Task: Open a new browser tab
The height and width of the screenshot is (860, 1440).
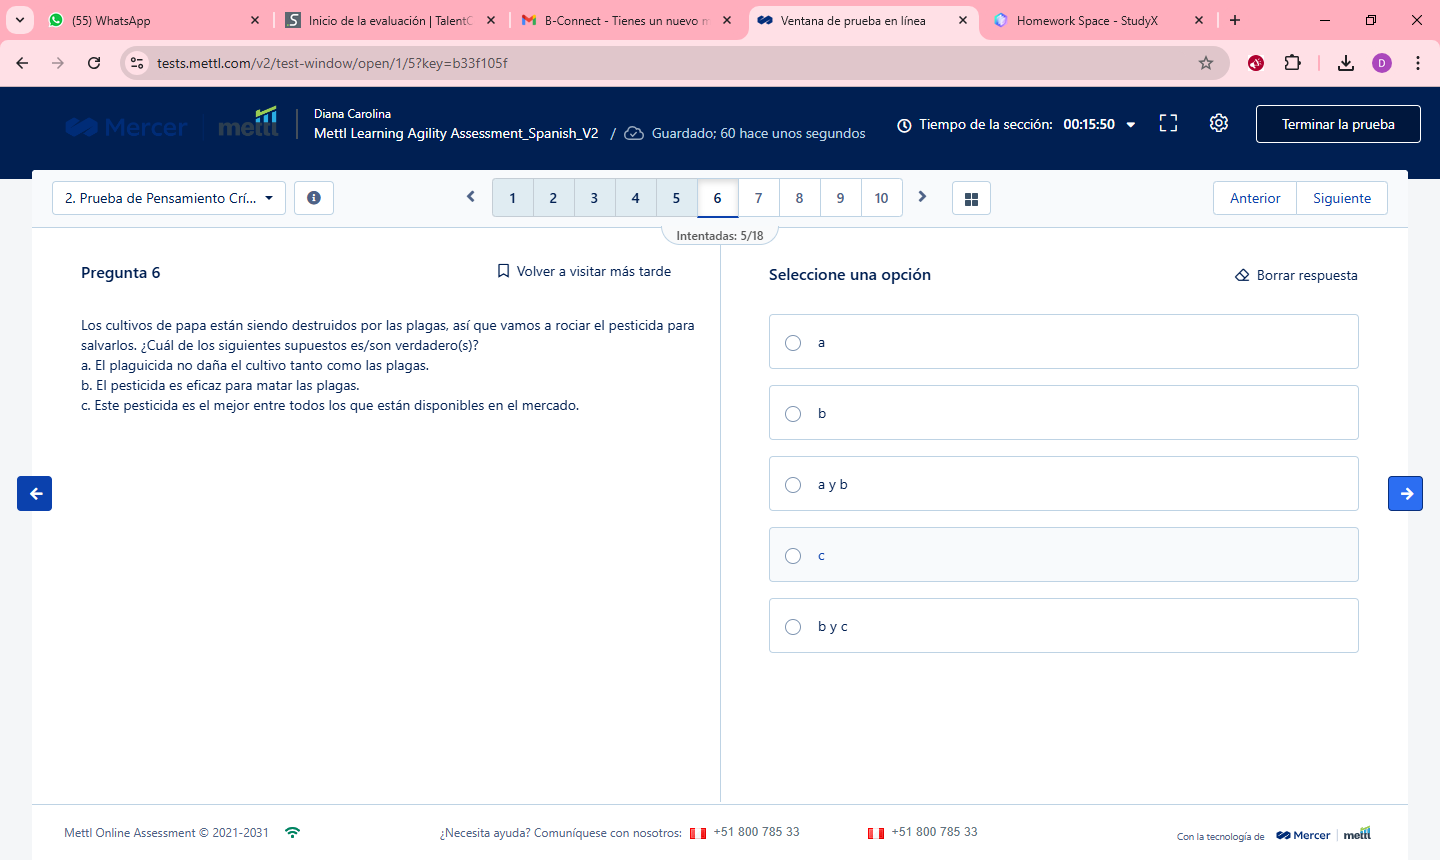Action: [x=1235, y=20]
